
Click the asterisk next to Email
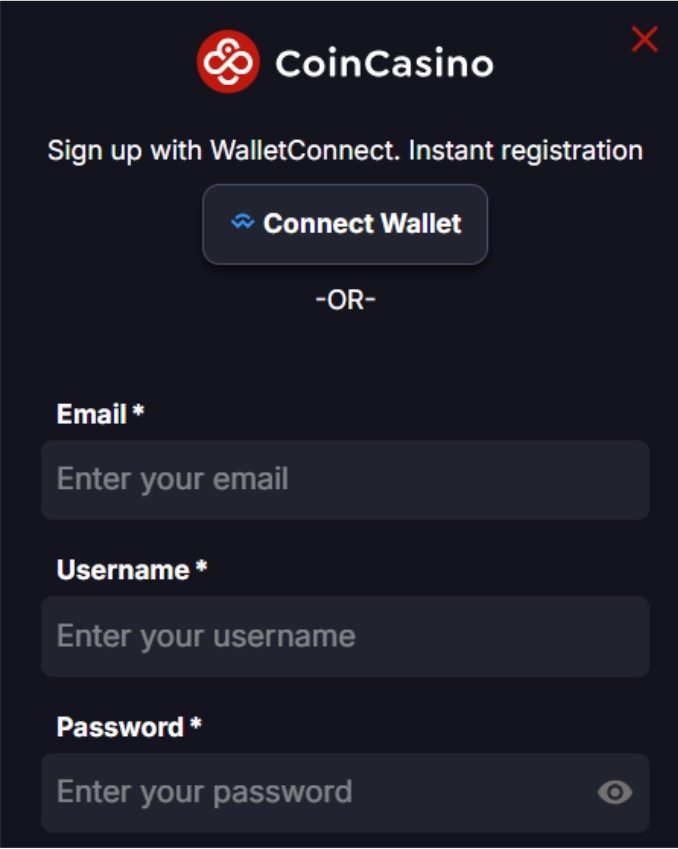139,410
